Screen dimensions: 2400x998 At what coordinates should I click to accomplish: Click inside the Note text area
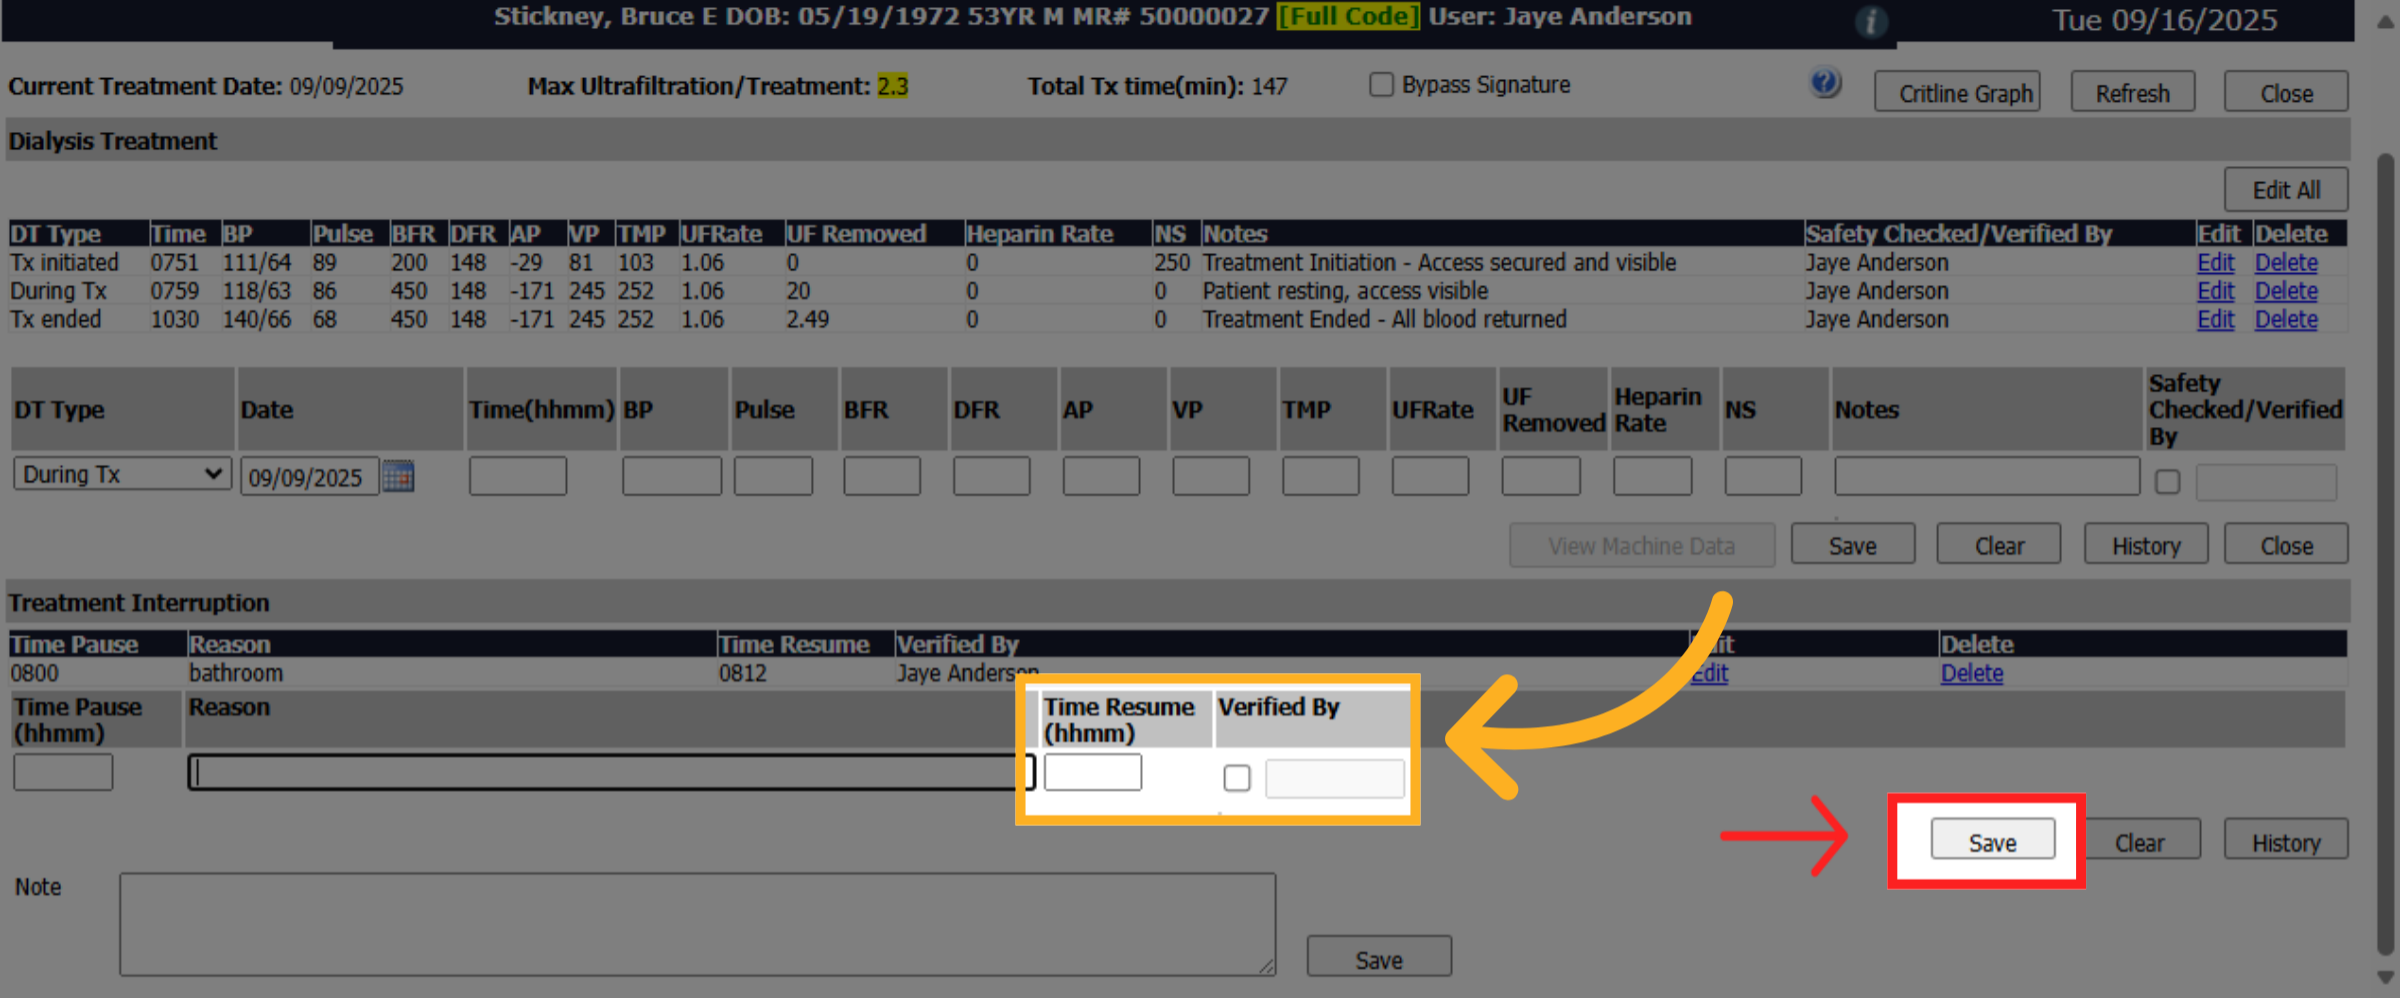697,924
